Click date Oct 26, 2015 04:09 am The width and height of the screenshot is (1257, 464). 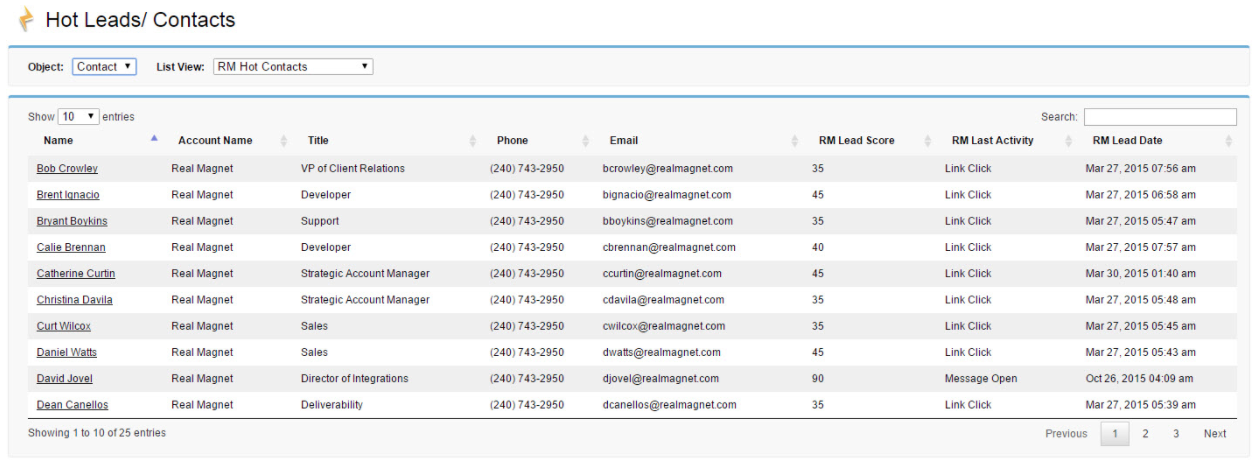tap(1140, 378)
